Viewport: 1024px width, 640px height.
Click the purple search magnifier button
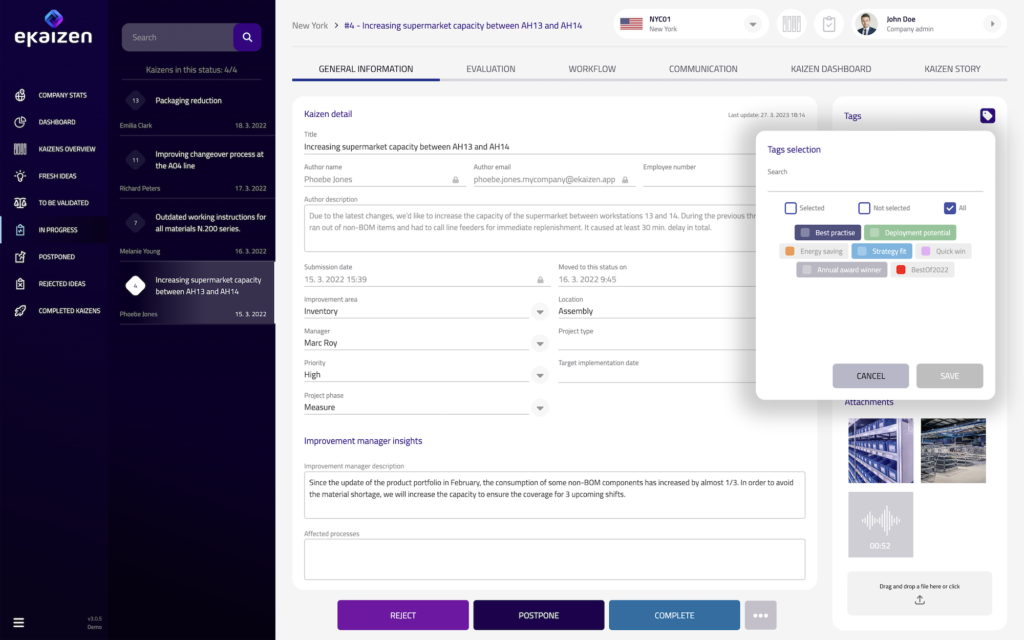[x=247, y=37]
